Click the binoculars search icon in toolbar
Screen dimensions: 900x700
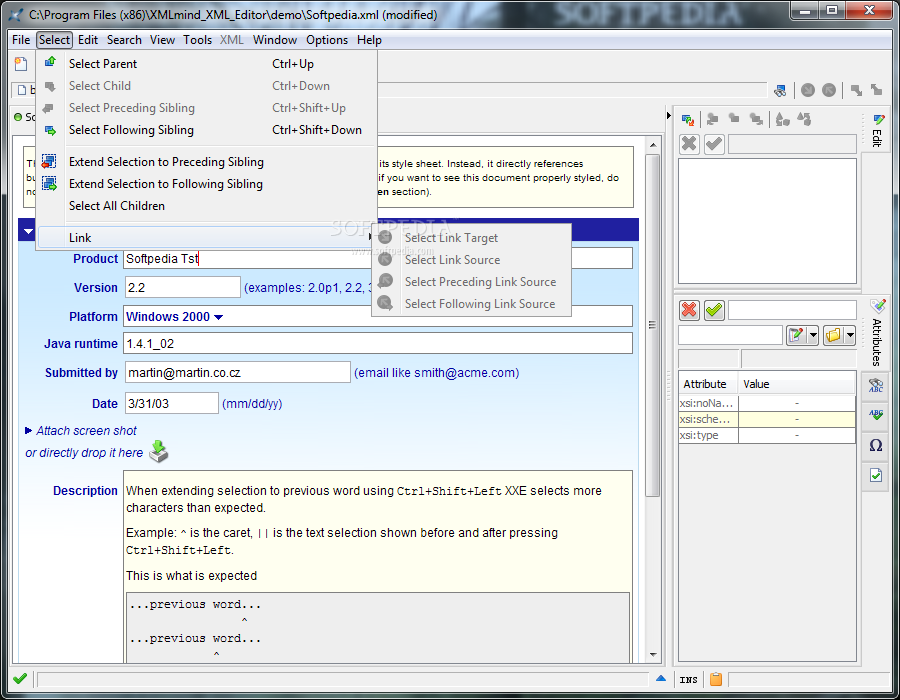779,90
